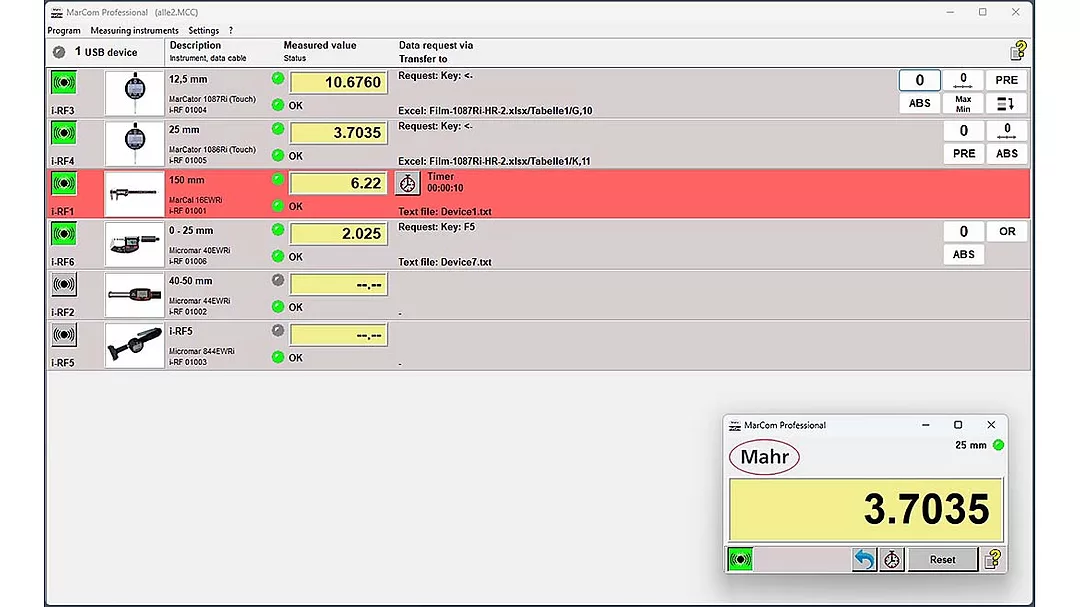Click the zero tolerance button in the 25 mm row
The width and height of the screenshot is (1080, 607).
coord(1006,130)
